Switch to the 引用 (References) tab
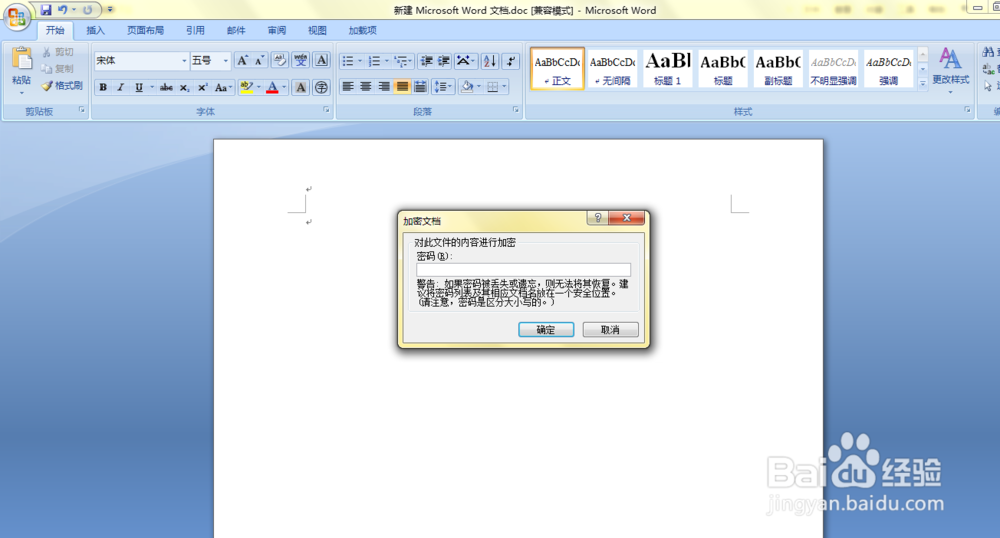 point(195,30)
